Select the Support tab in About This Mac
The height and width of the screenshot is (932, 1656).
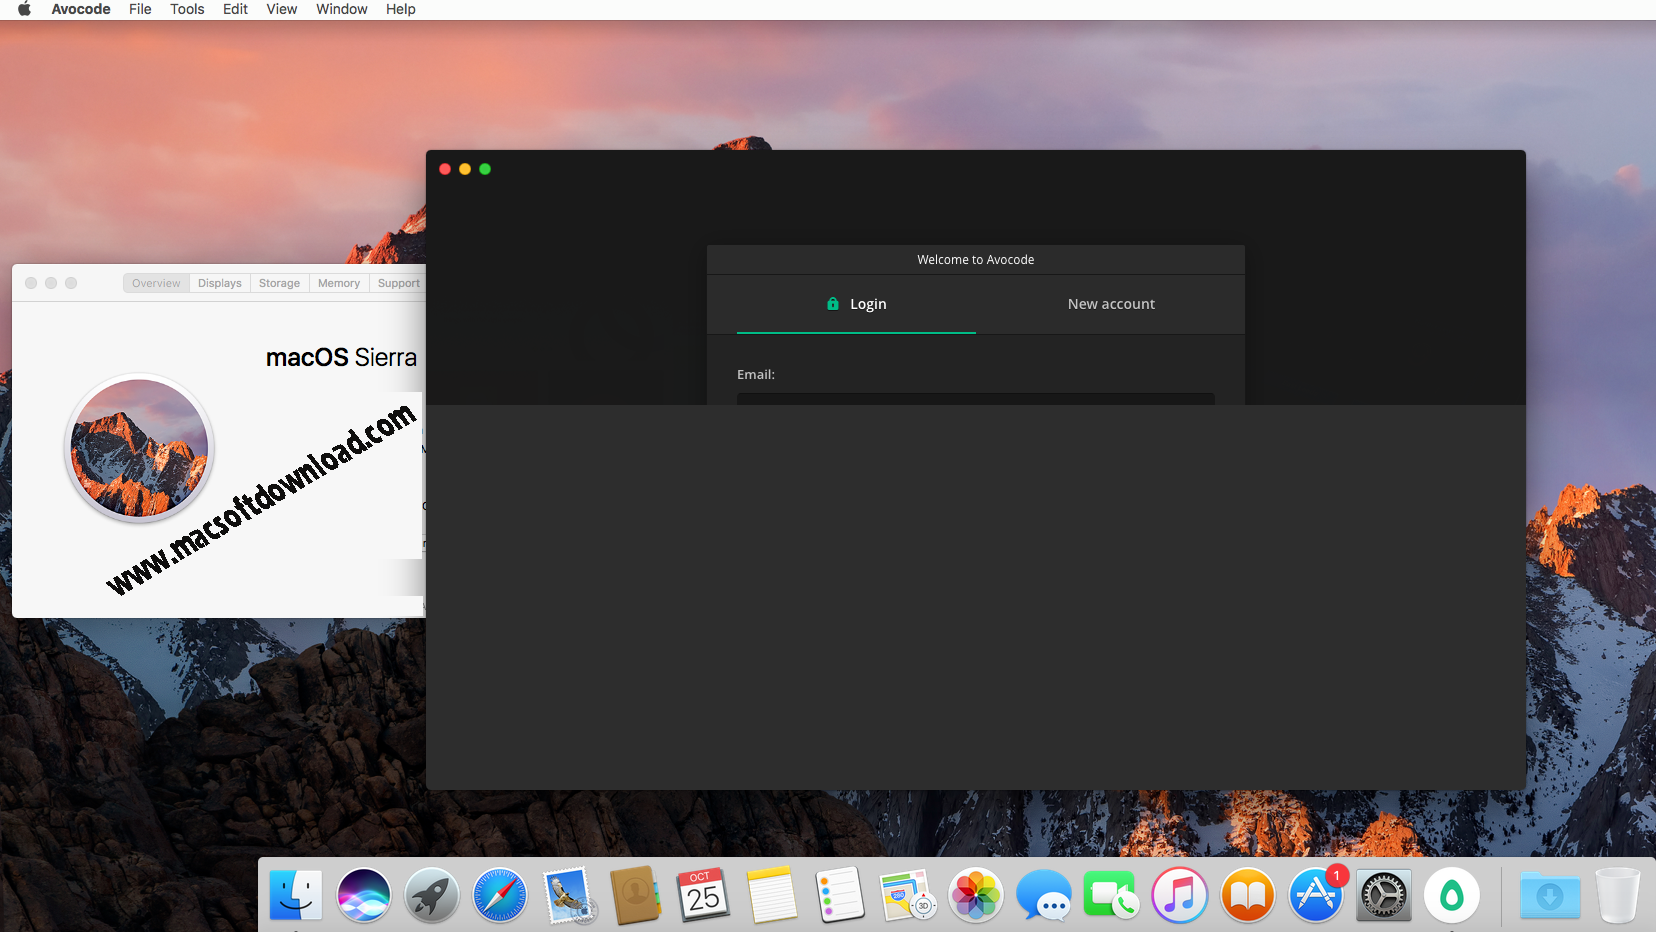tap(398, 283)
